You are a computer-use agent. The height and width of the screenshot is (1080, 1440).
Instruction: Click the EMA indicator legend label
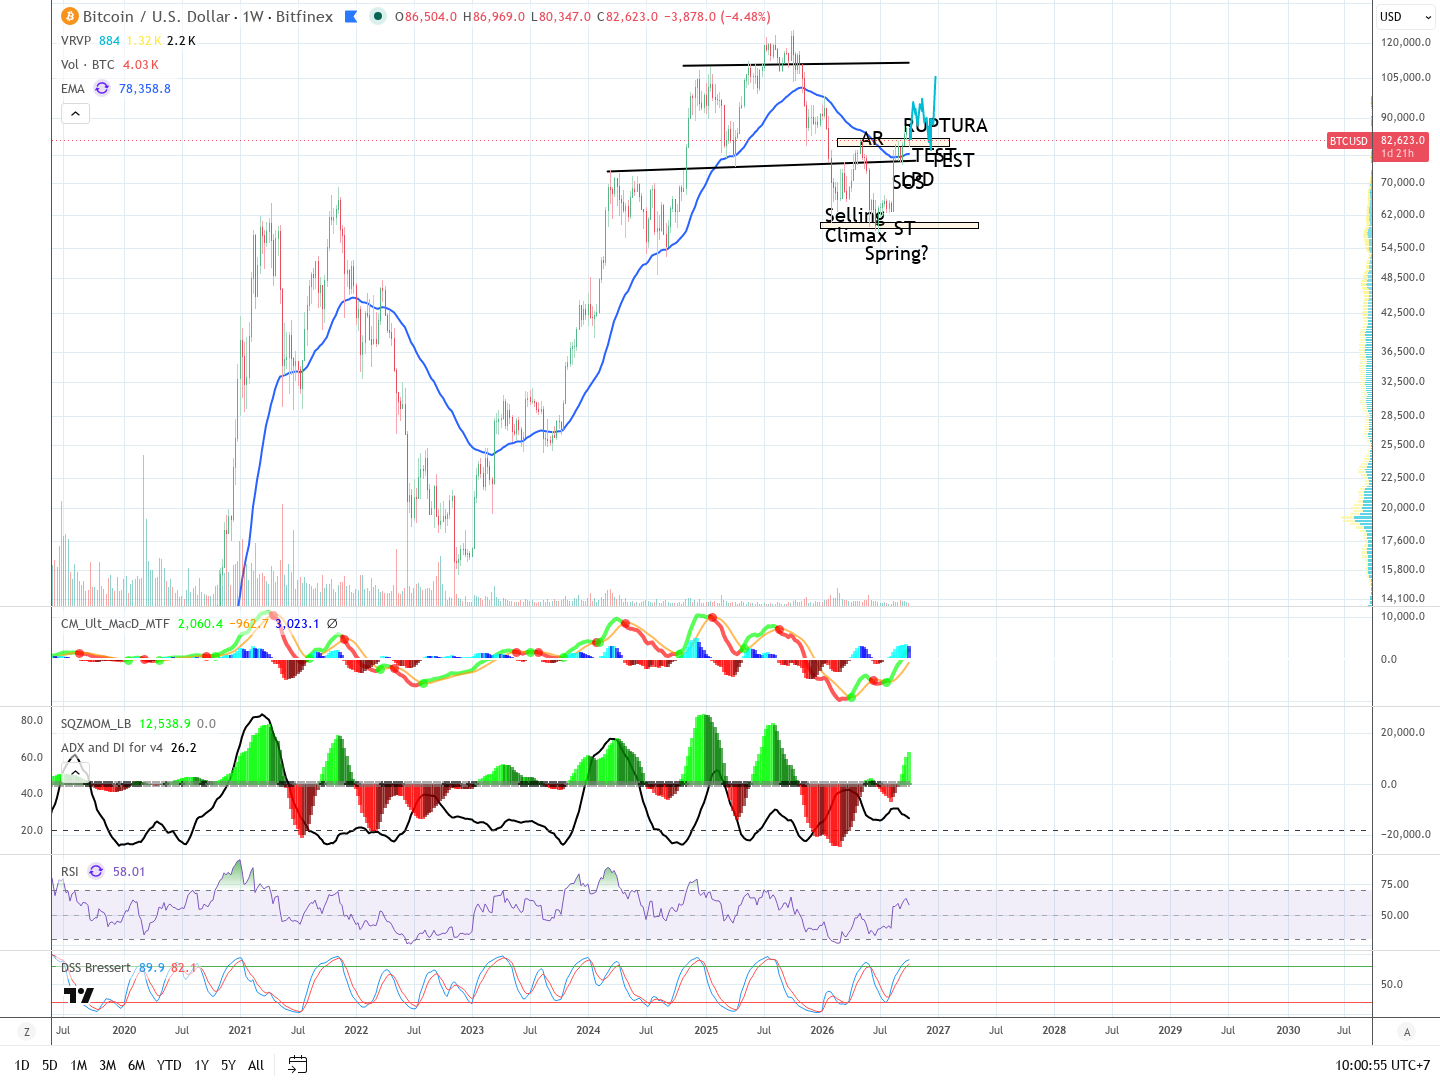[x=73, y=88]
